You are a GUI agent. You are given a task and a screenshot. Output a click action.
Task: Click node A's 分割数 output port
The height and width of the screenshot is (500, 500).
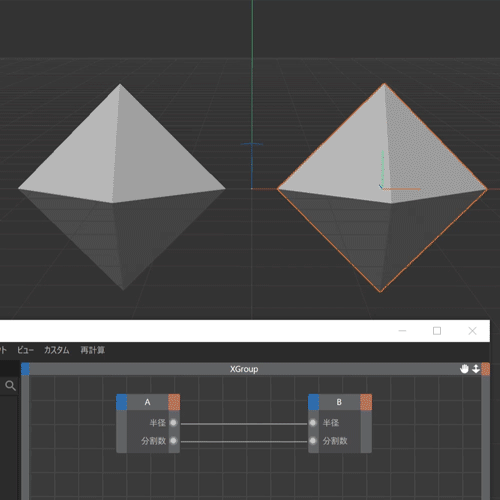[x=173, y=441]
